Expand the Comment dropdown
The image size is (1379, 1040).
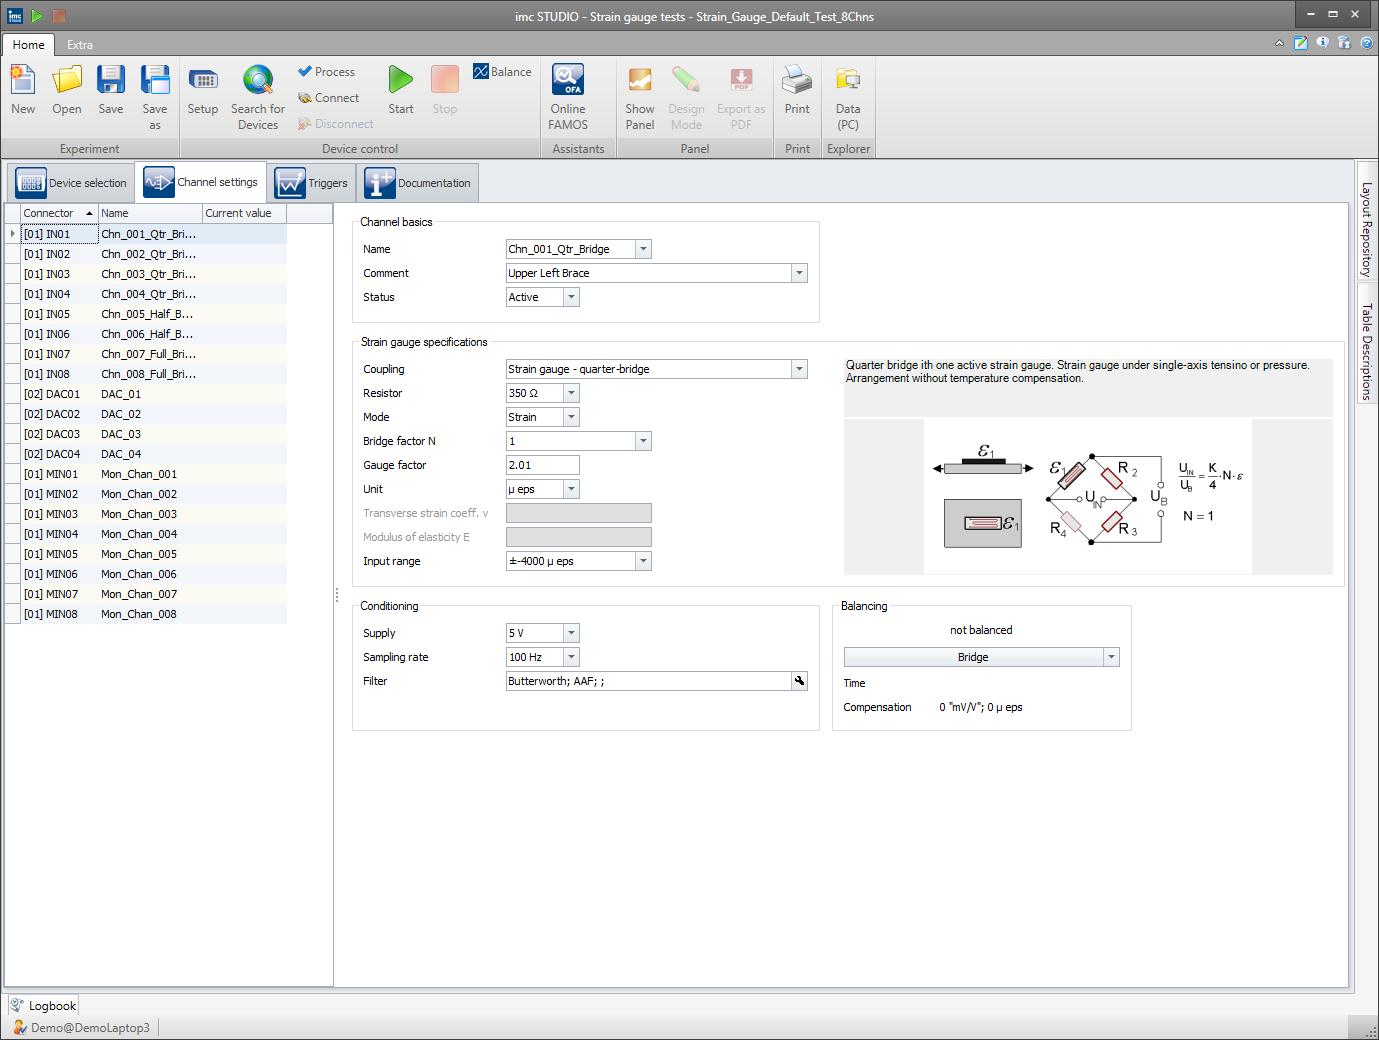(x=799, y=273)
